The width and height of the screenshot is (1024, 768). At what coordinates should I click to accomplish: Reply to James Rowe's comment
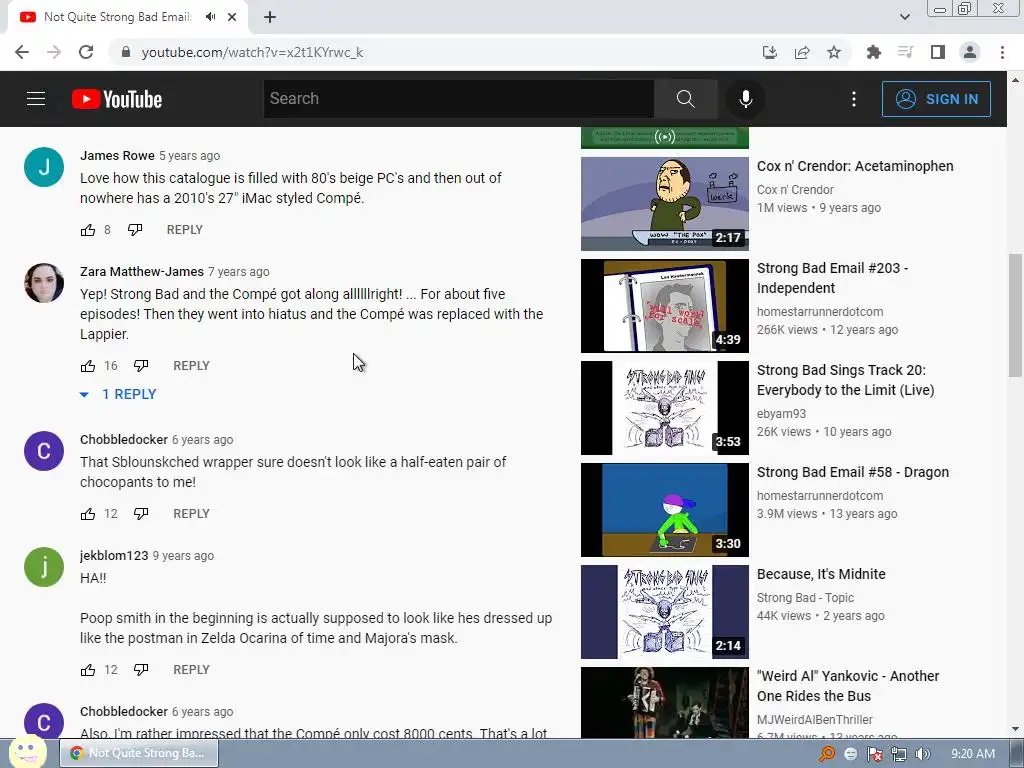(185, 230)
